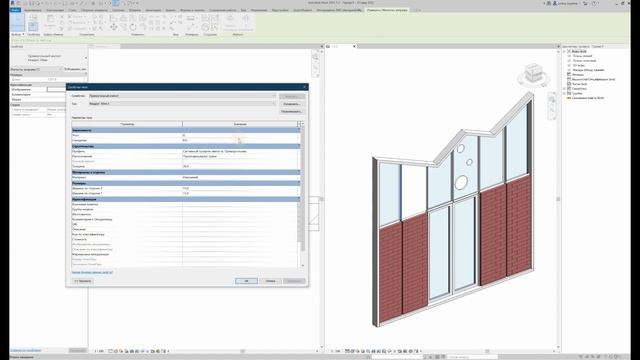Viewport: 640px width, 360px height.
Task: Click the scroll-down arrow of the parameters list
Action: 302,266
